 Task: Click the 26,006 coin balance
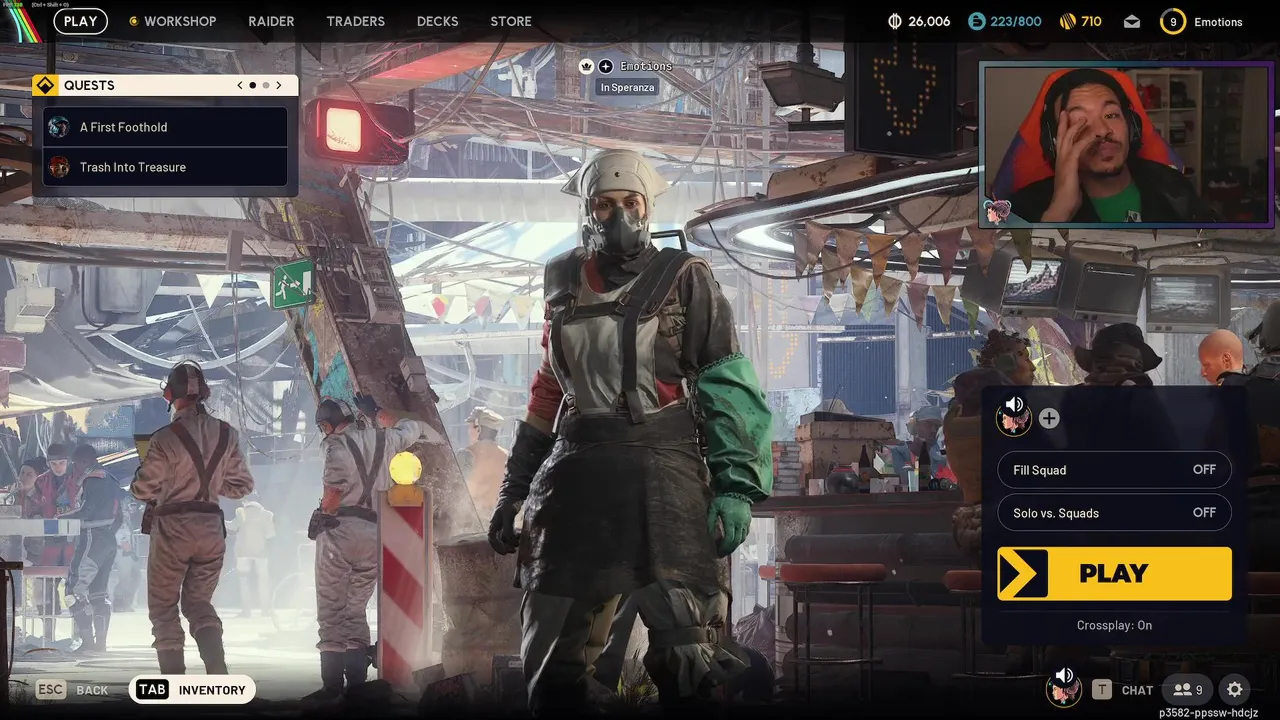point(929,21)
